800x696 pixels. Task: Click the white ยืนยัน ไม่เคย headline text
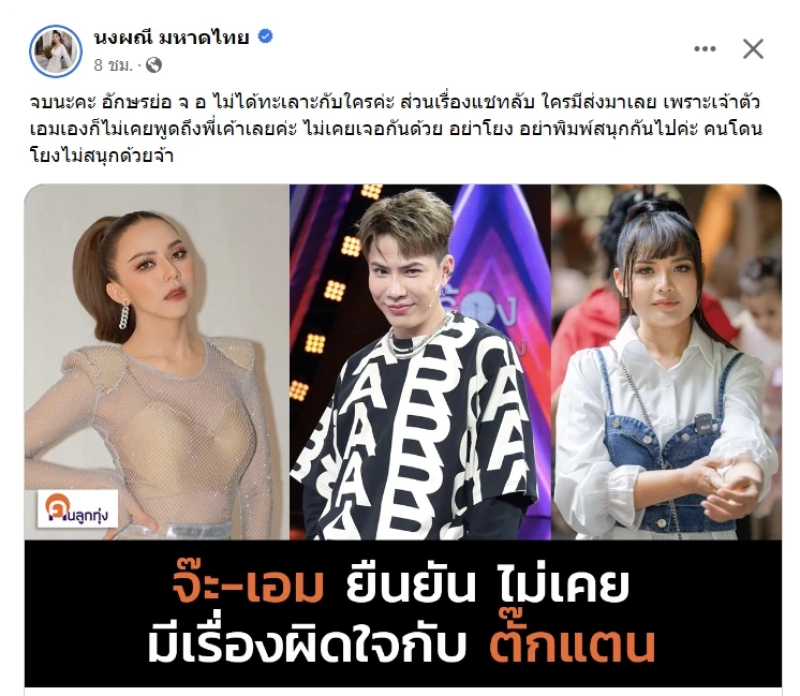click(x=487, y=586)
